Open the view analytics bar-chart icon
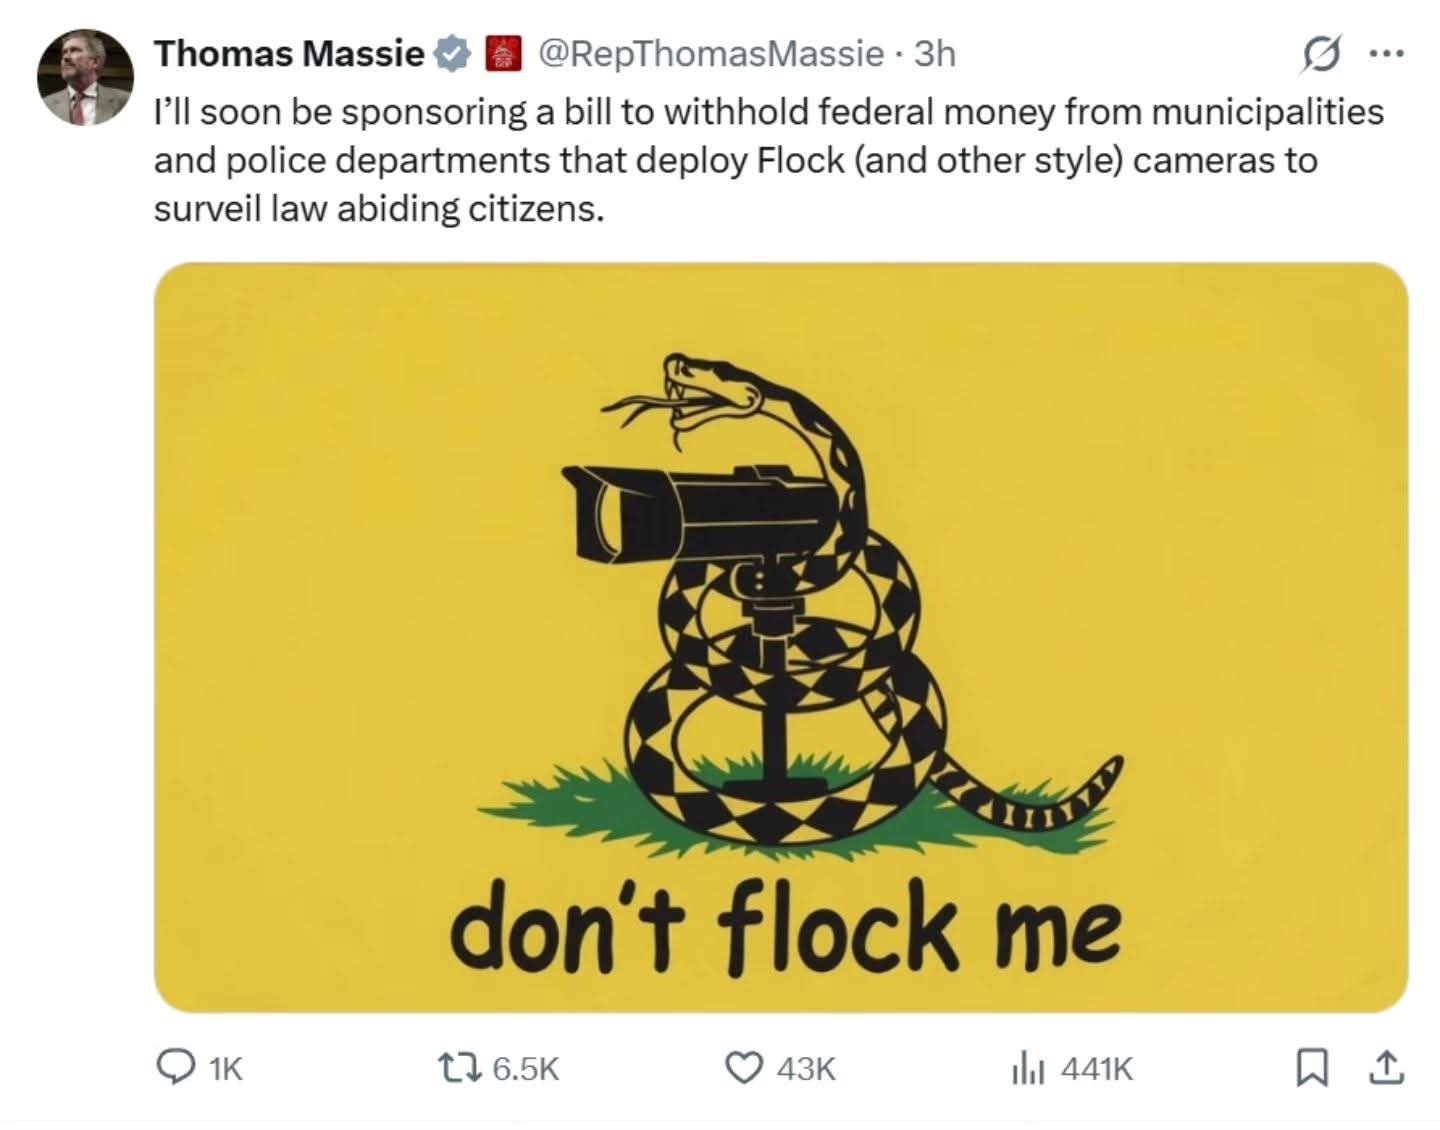 (x=1028, y=1069)
